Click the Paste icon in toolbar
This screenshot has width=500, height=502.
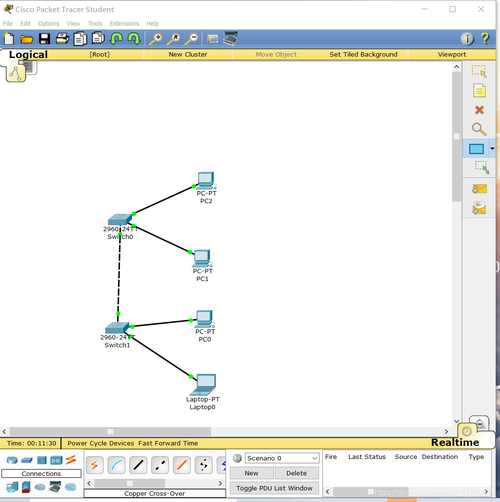tap(98, 38)
